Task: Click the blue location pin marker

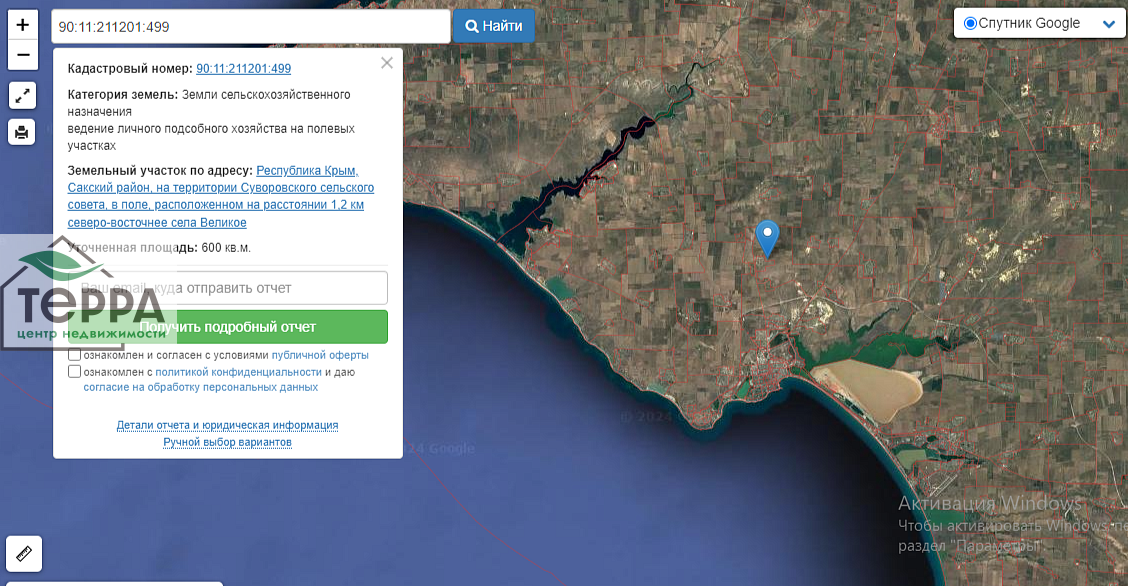Action: tap(767, 237)
